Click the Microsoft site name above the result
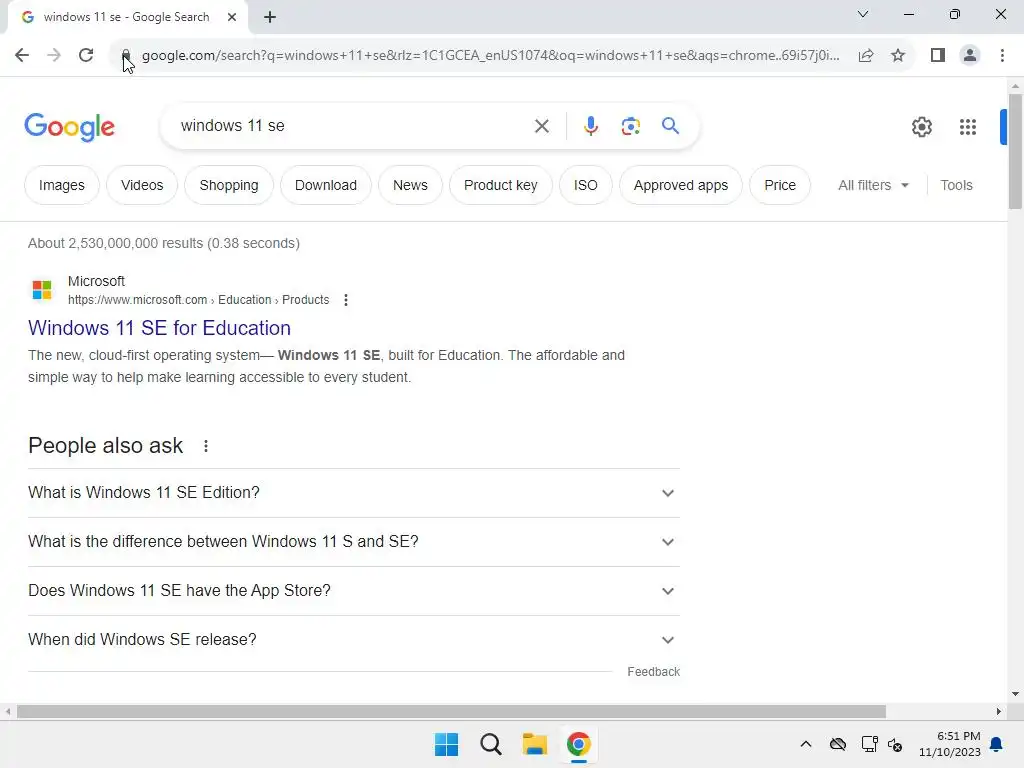Viewport: 1024px width, 768px height. pos(96,281)
